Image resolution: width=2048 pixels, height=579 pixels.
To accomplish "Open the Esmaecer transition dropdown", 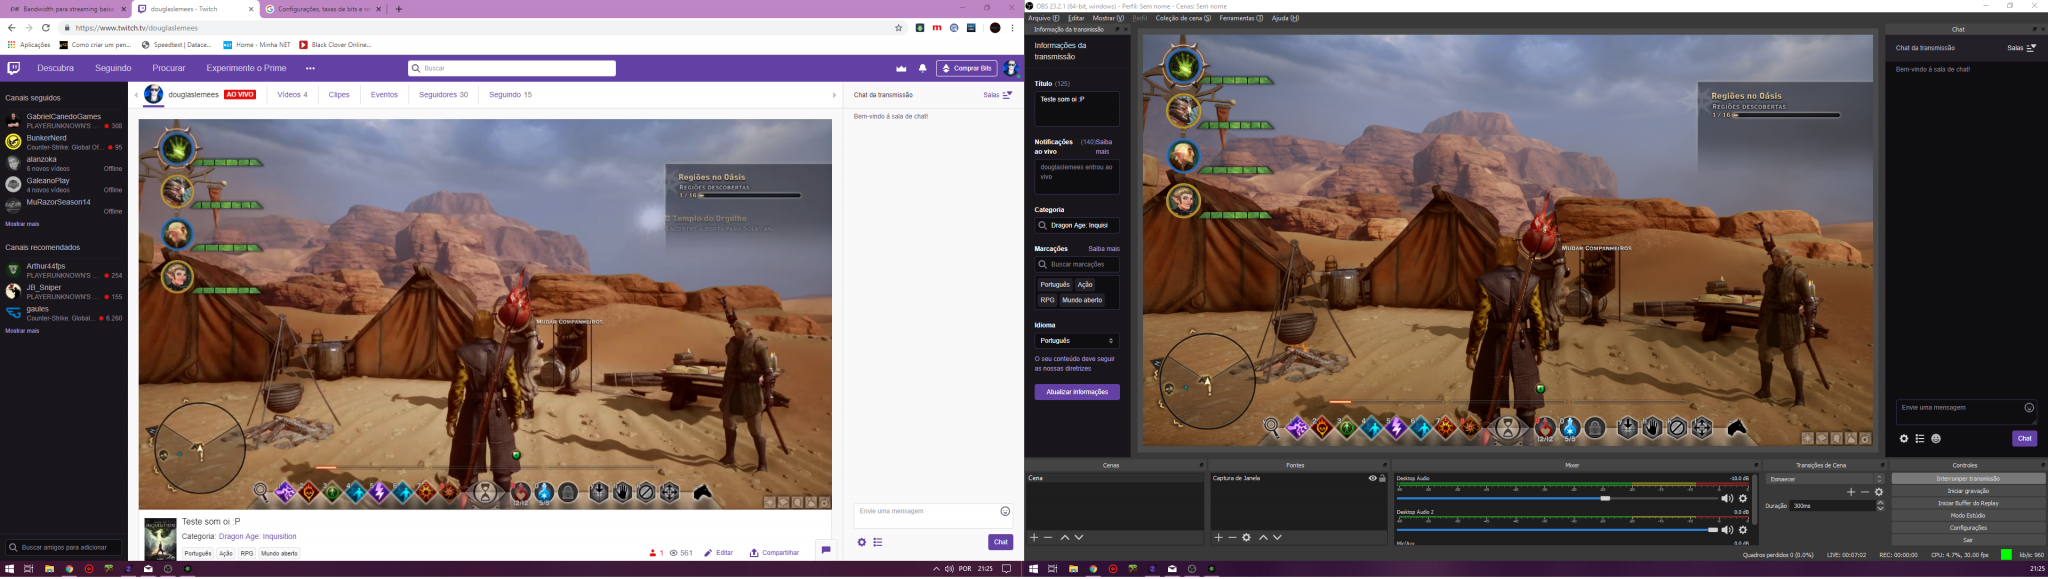I will tap(1826, 479).
